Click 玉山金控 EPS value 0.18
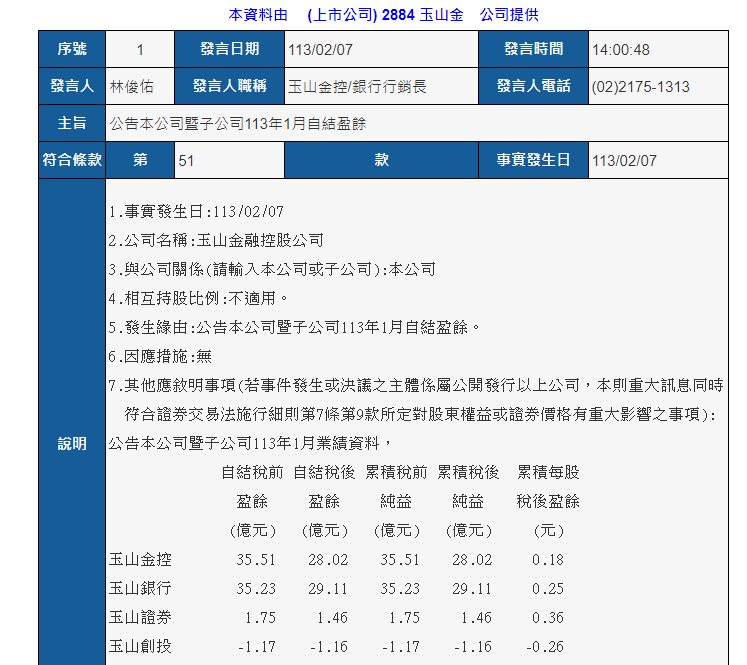The width and height of the screenshot is (747, 665). point(548,560)
